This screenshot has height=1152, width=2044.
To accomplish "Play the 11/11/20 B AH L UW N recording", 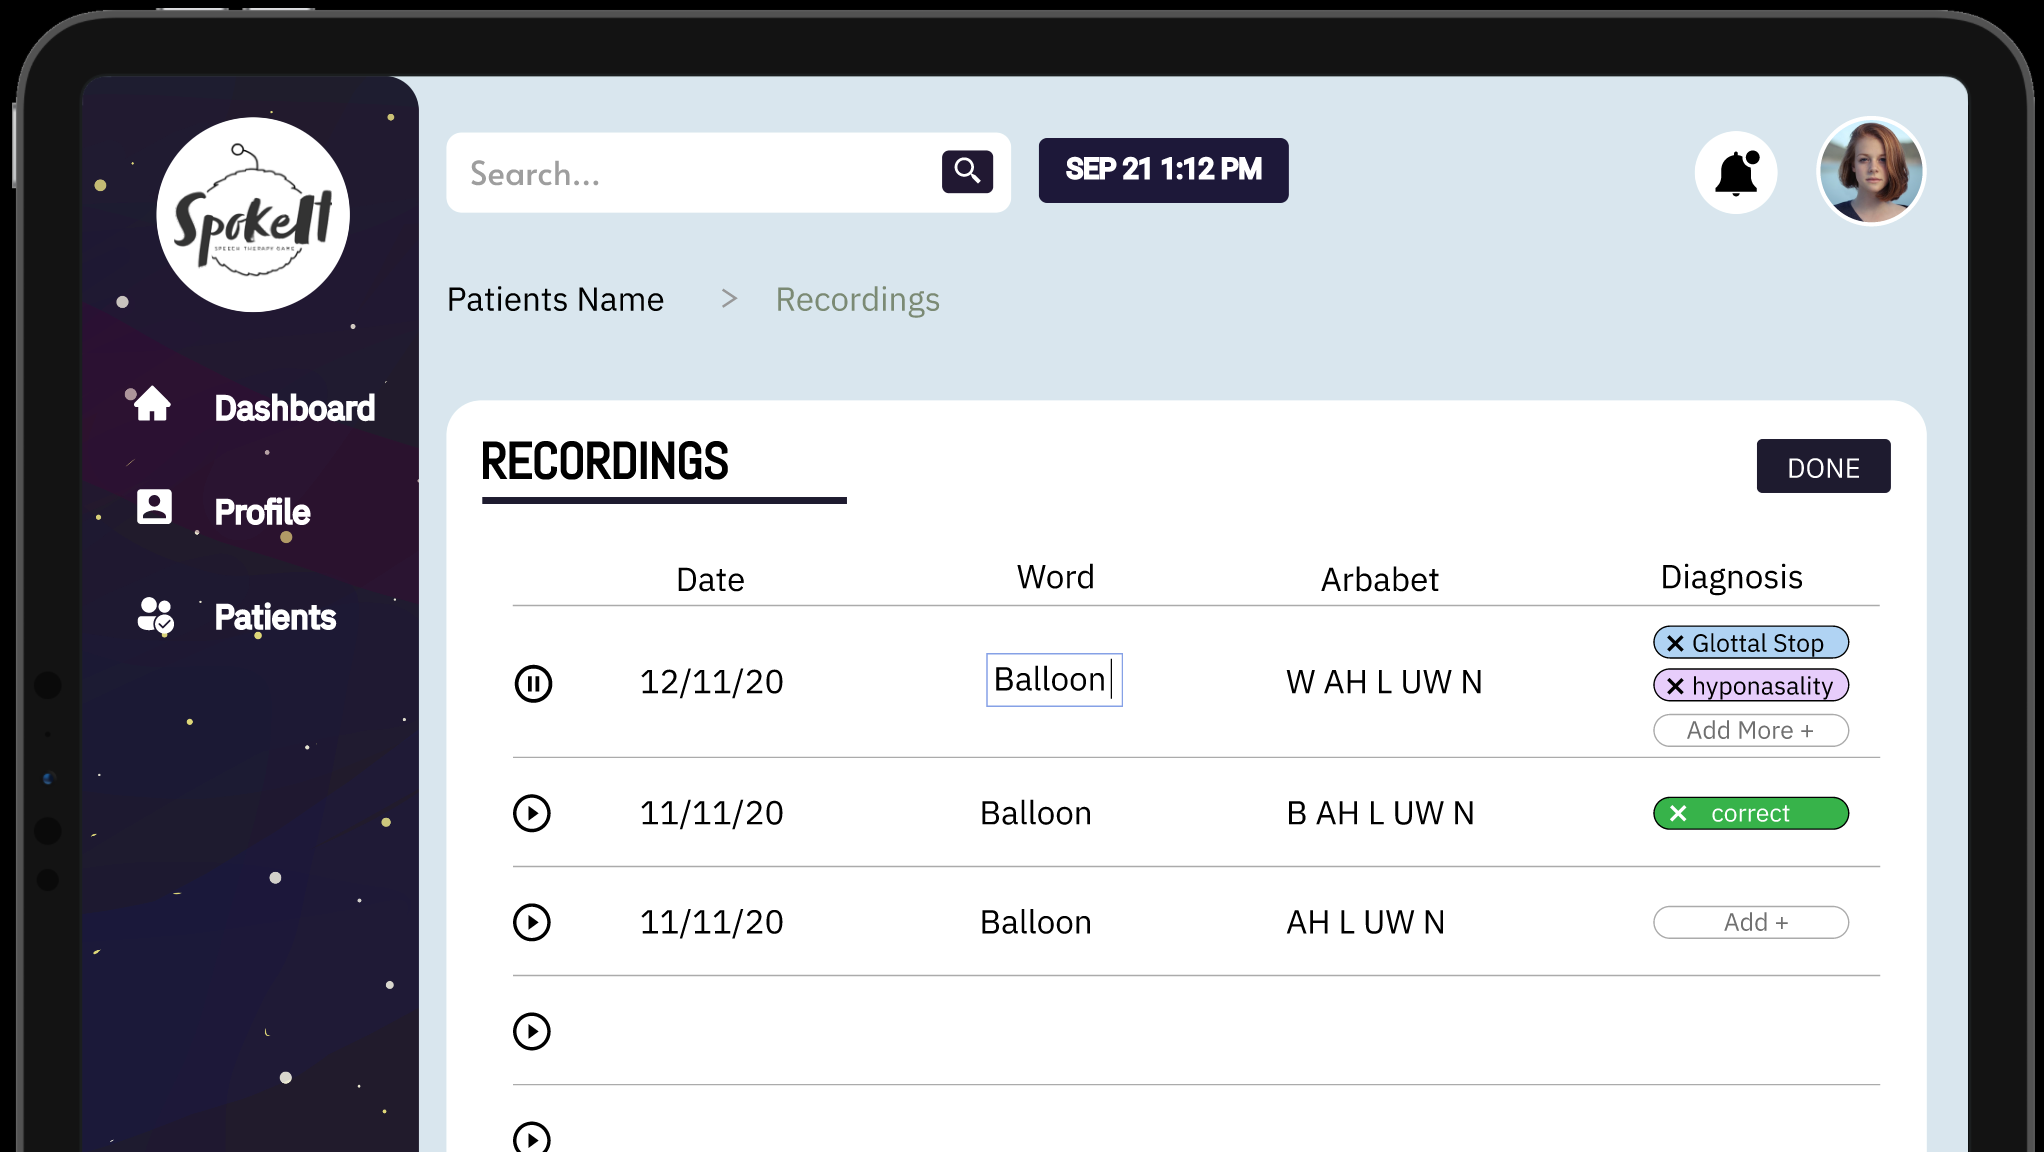I will 532,813.
